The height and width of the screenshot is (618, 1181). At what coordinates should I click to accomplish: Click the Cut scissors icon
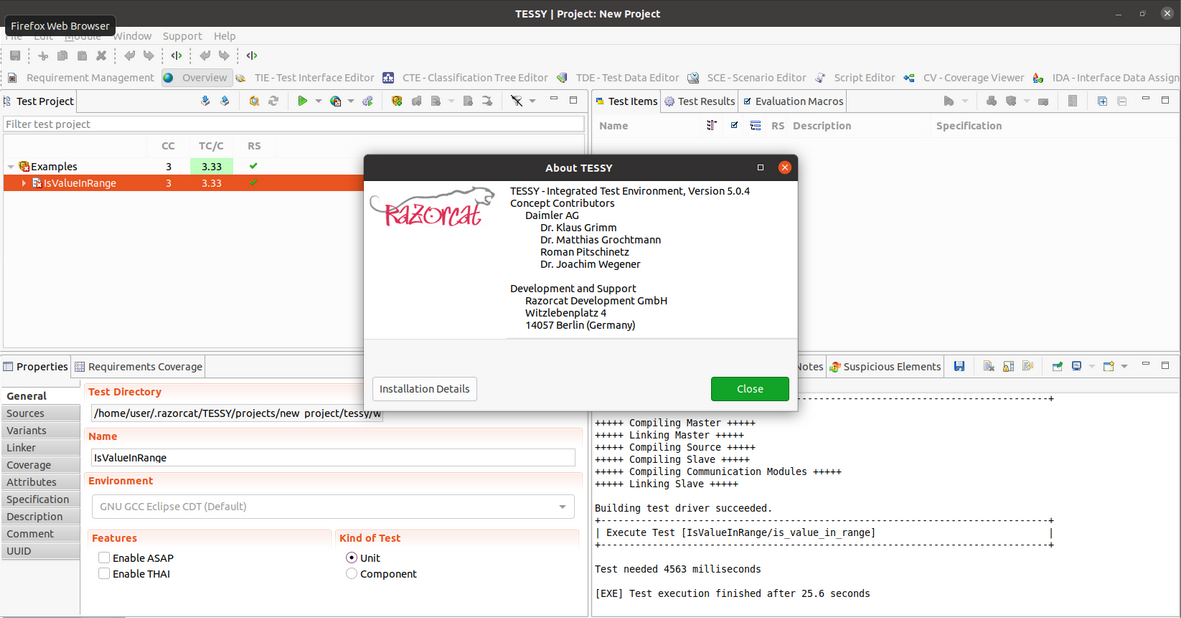[x=43, y=56]
